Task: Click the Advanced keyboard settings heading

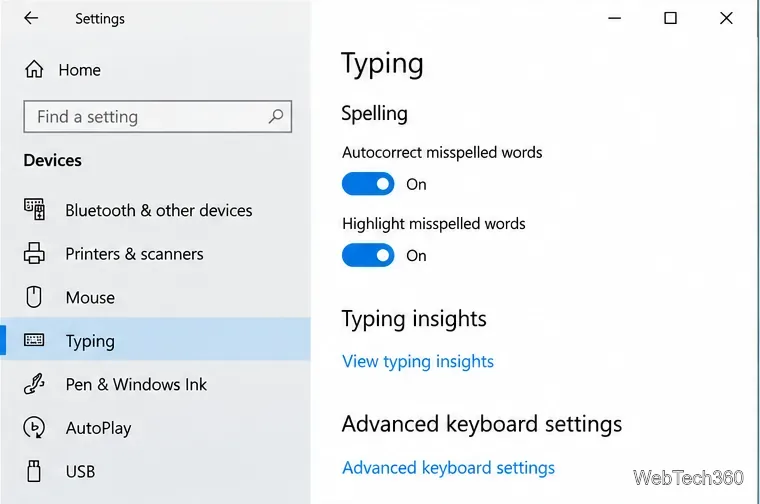Action: point(482,425)
